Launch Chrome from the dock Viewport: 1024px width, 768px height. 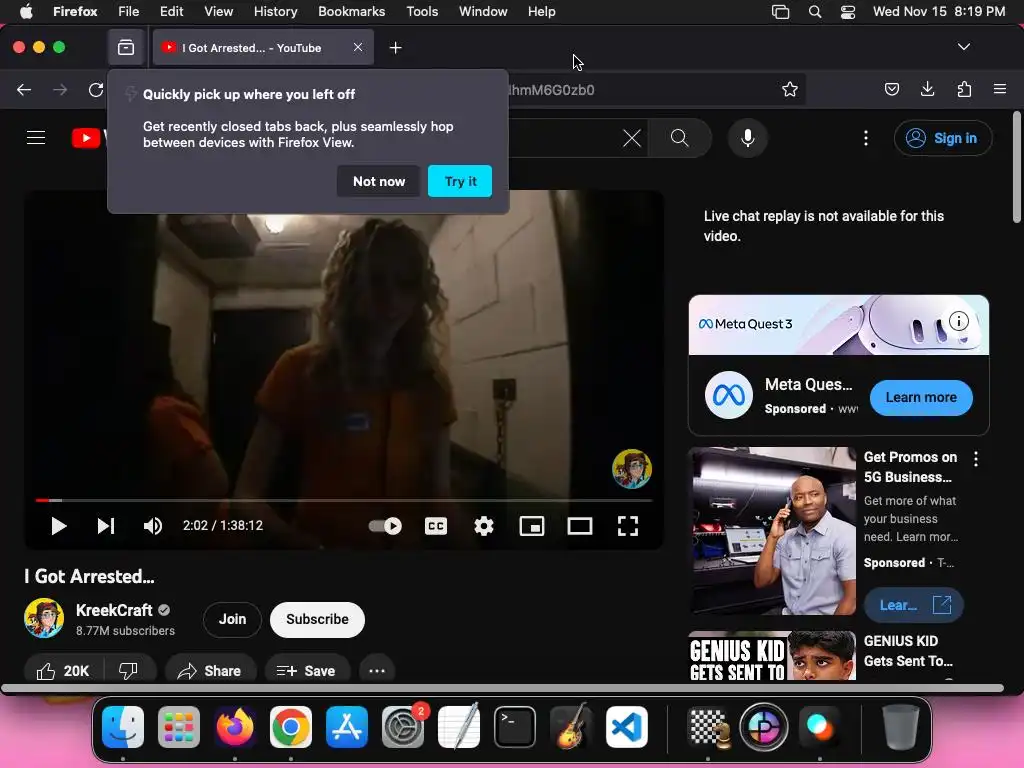click(x=291, y=726)
